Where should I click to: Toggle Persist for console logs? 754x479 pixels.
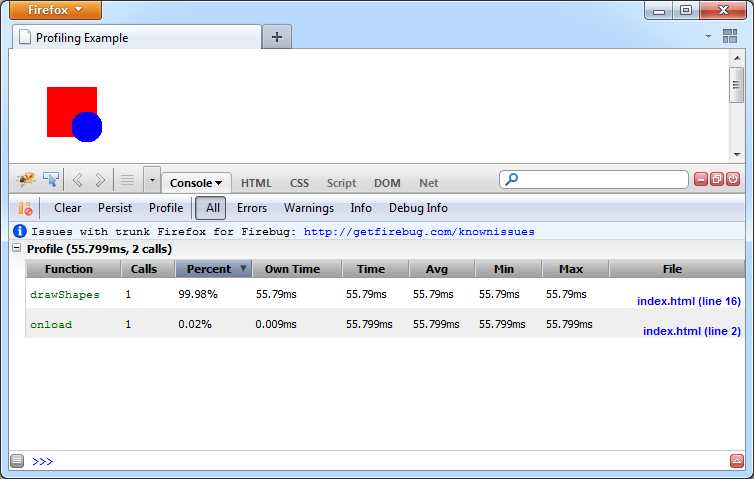click(115, 208)
